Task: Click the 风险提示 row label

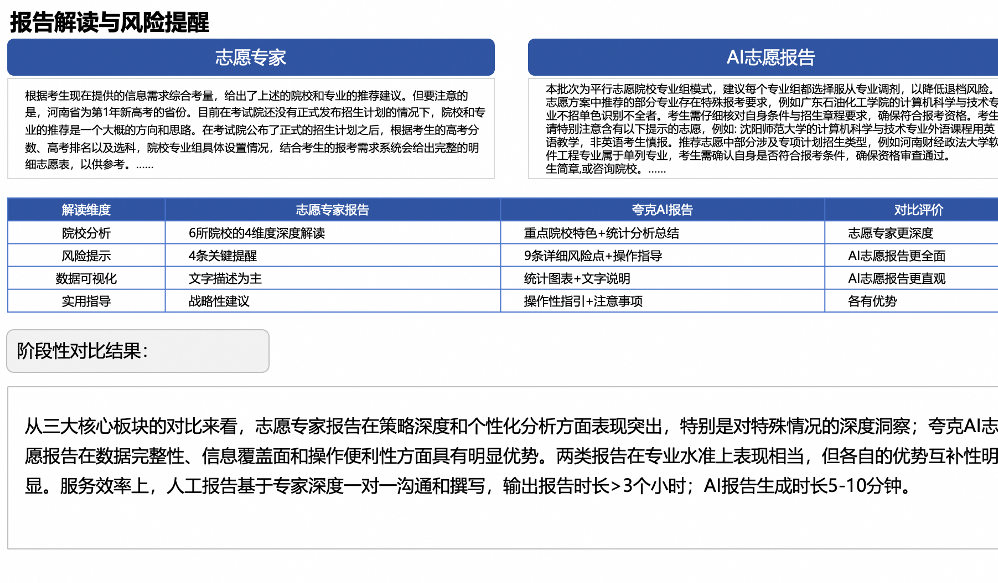Action: point(86,256)
